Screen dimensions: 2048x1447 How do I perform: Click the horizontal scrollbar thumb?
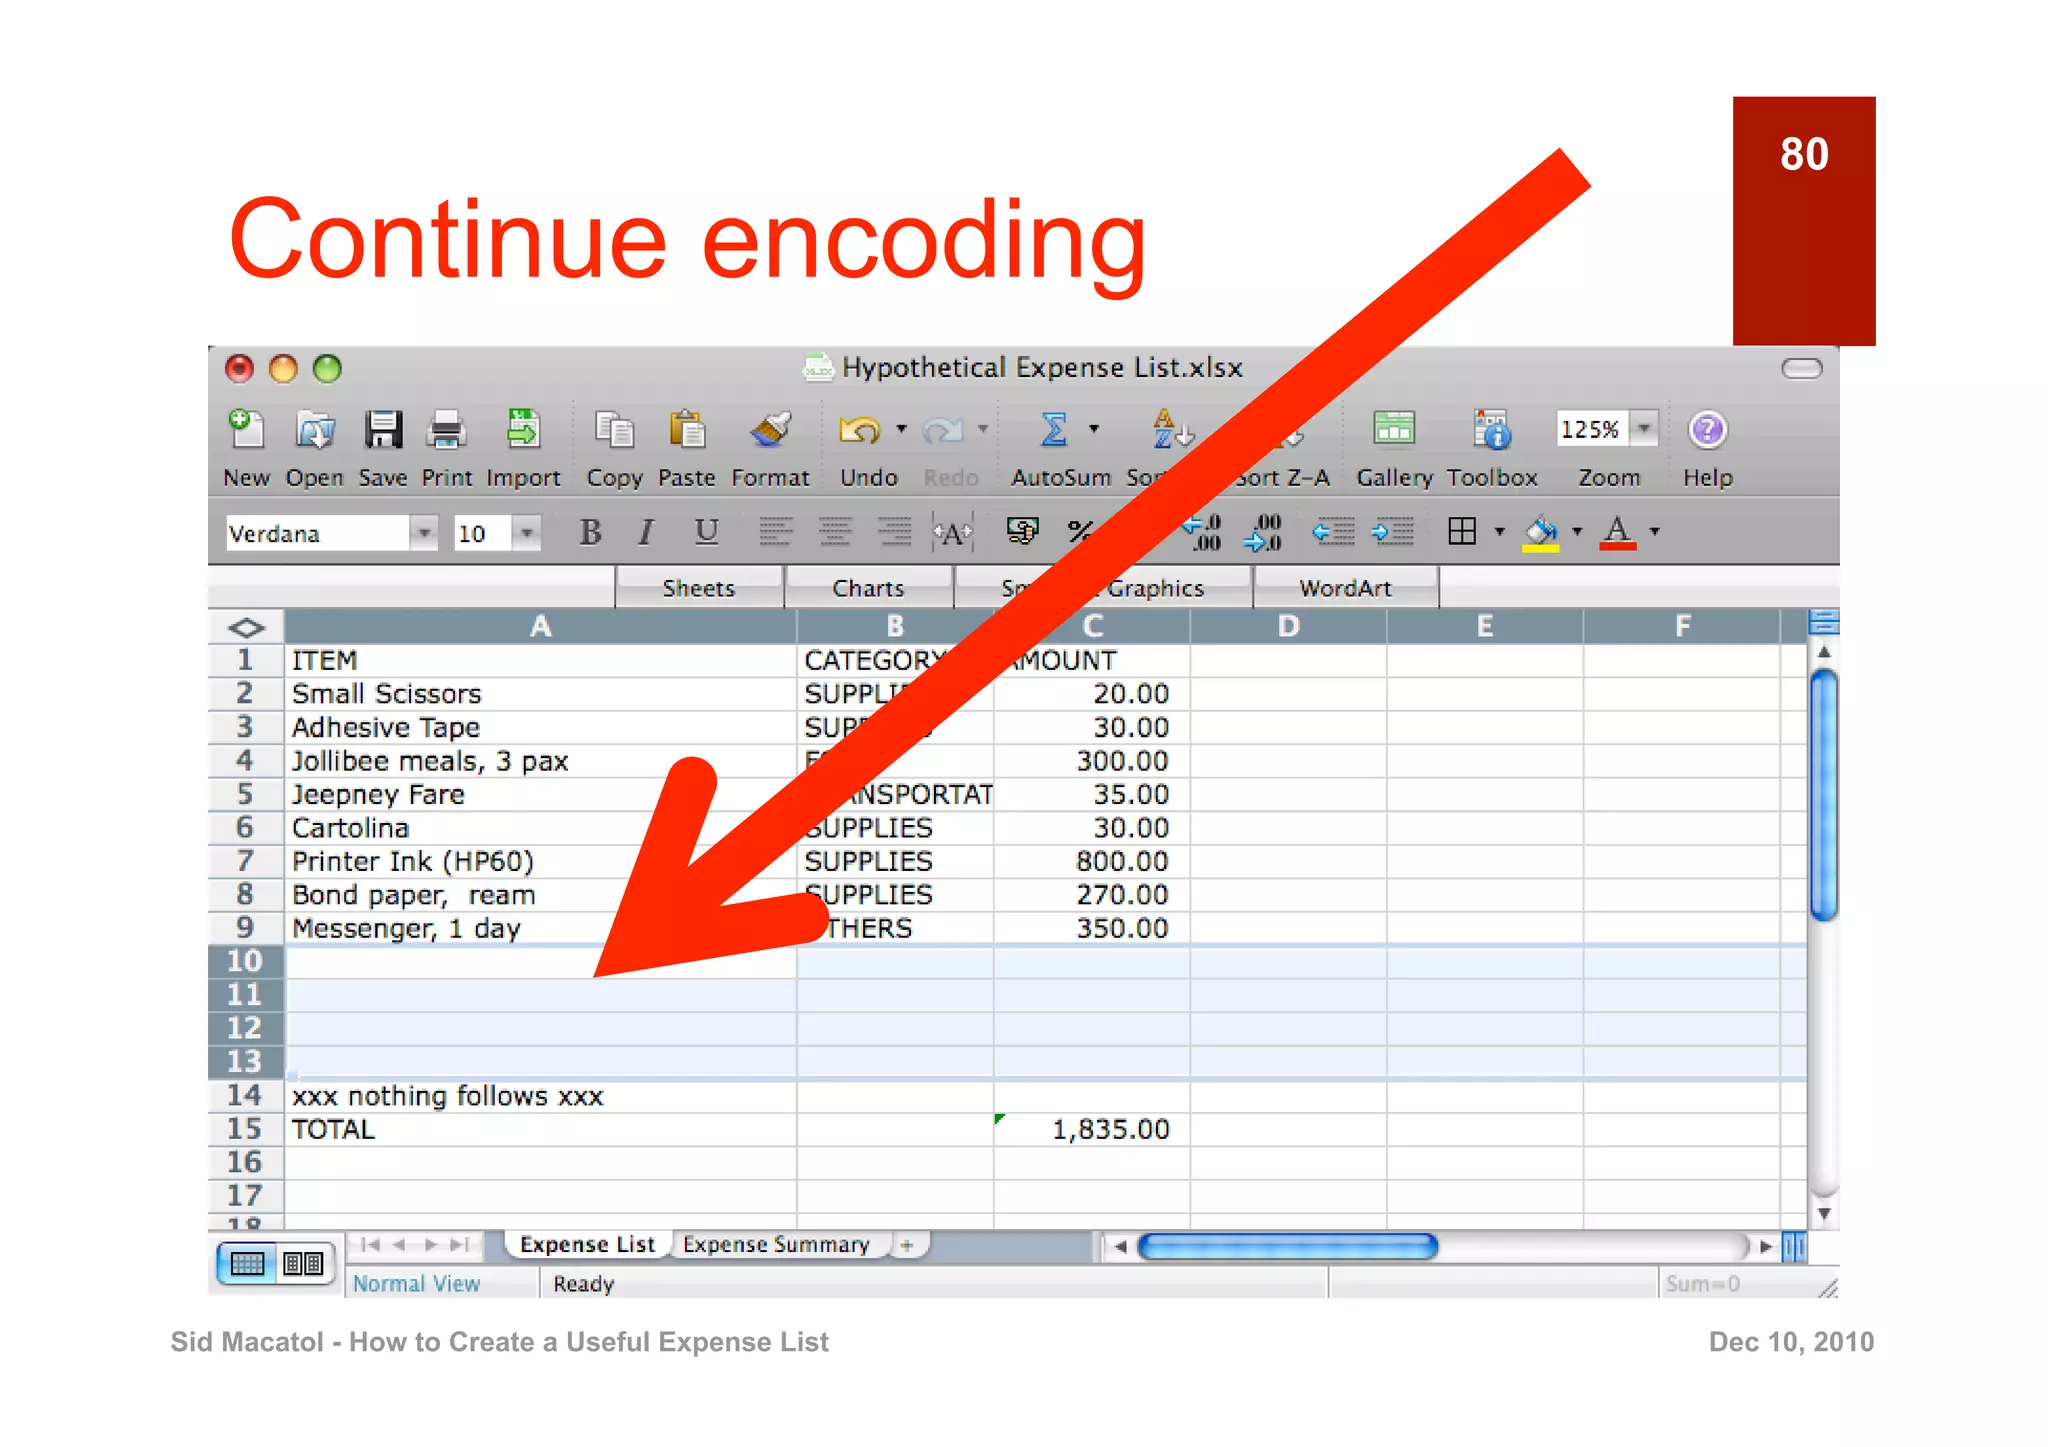1287,1246
